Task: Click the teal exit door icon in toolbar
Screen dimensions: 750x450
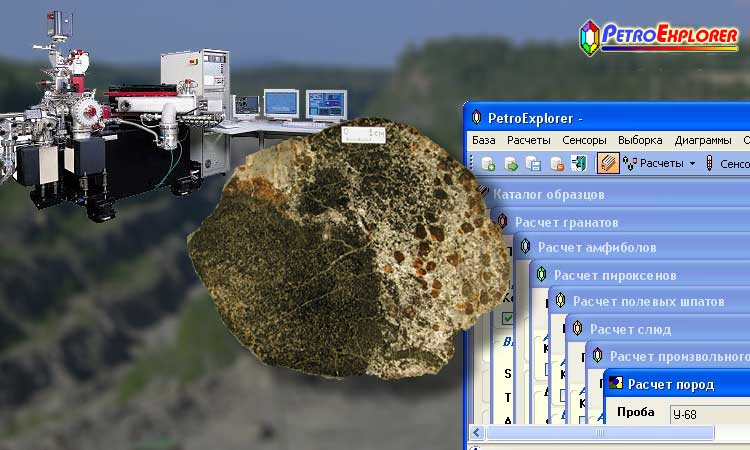Action: click(579, 164)
